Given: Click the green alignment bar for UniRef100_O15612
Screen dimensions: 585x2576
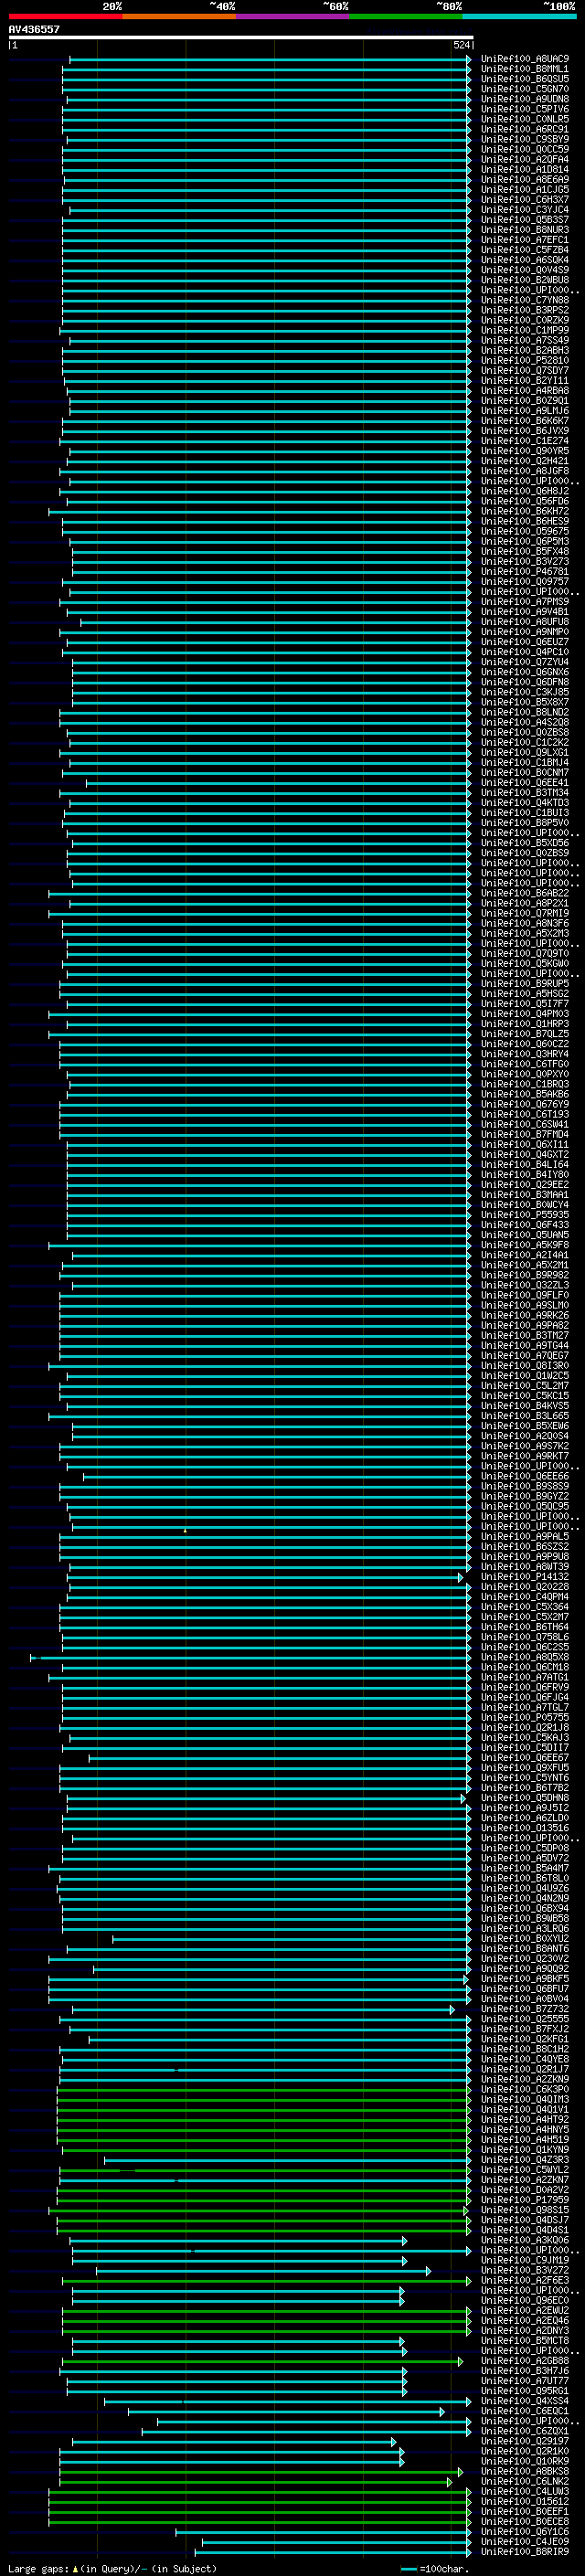Looking at the screenshot, I should (259, 2501).
